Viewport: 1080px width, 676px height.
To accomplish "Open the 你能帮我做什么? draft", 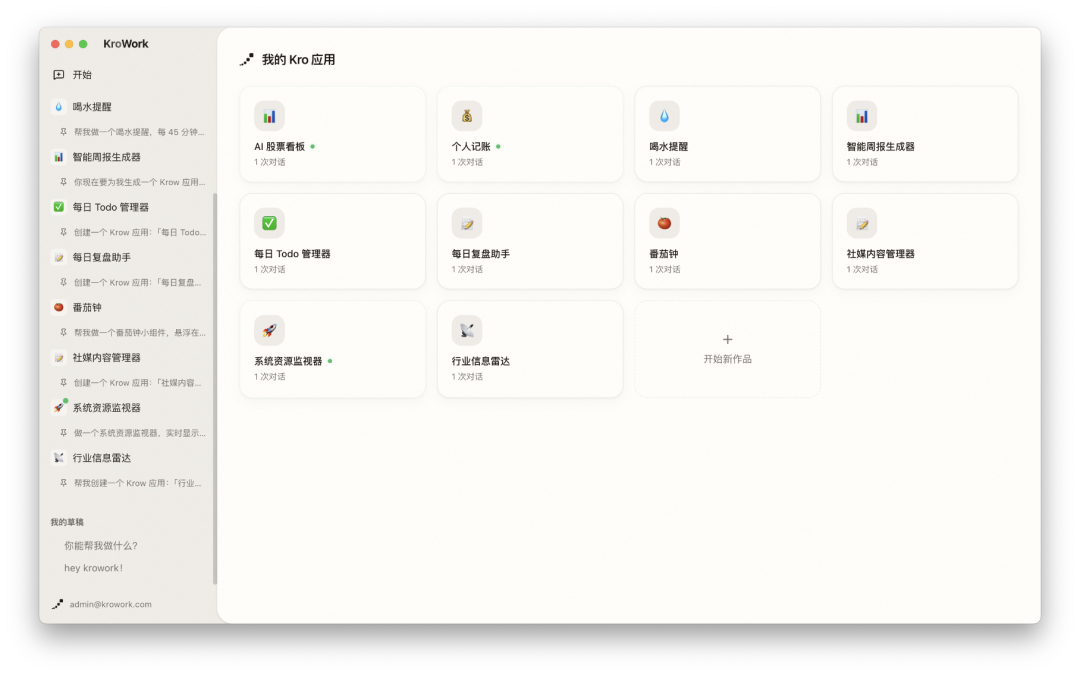I will (x=101, y=546).
